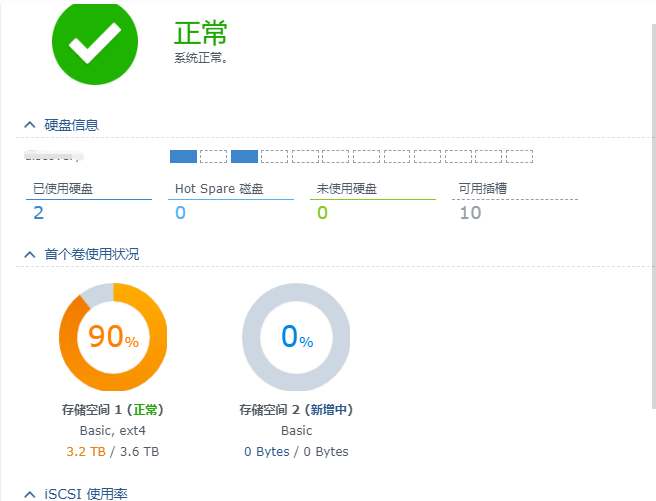
Task: Click the 可用插槽 value 10
Action: pos(470,213)
